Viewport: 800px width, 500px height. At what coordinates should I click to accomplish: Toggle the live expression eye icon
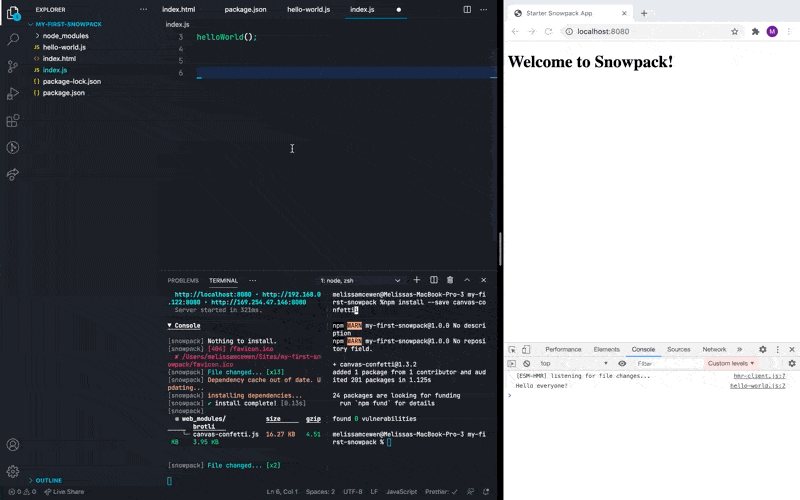pos(622,363)
